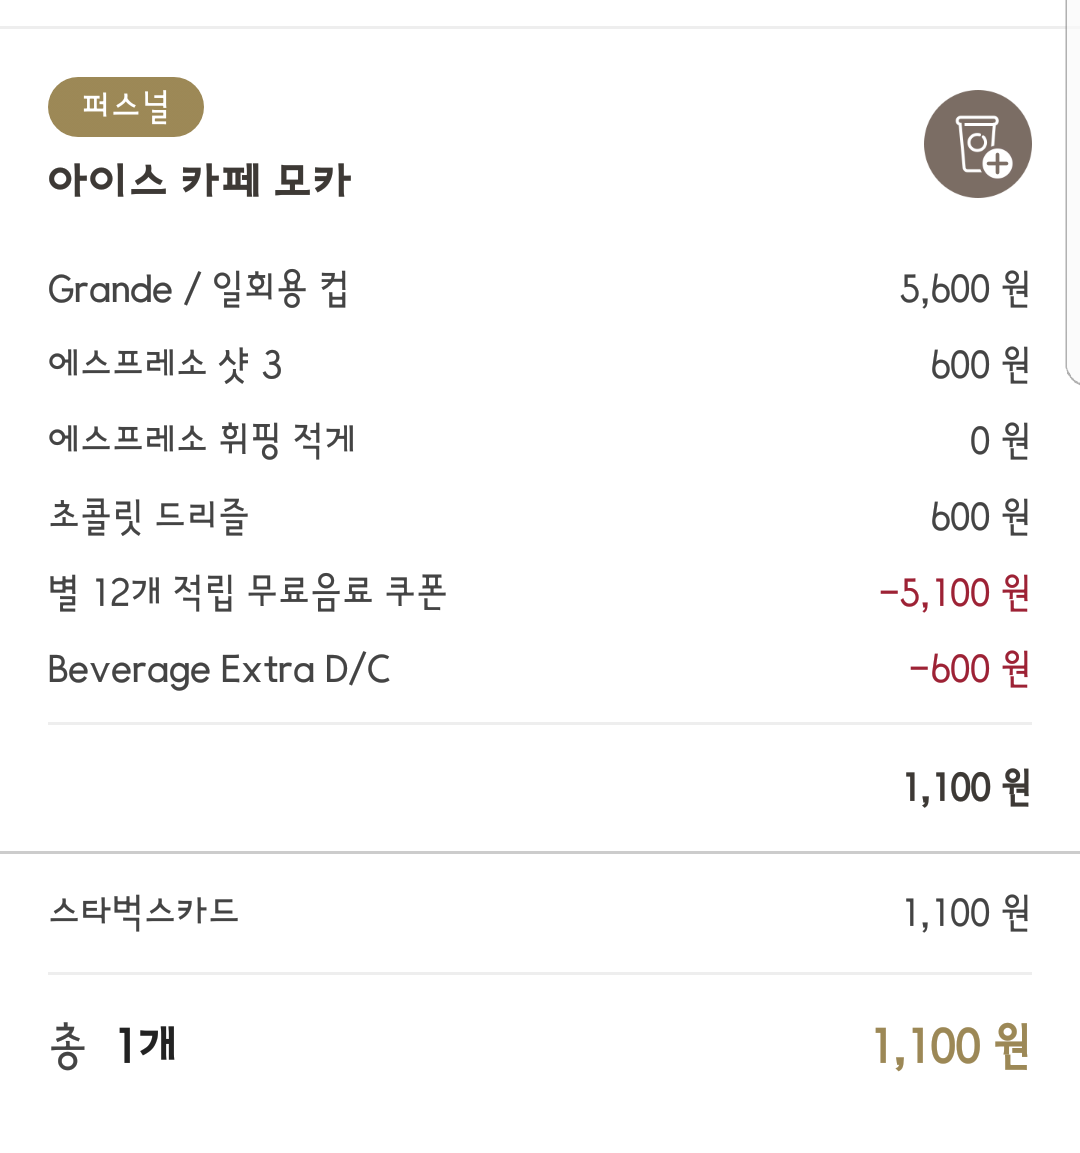Tap the 초콜릿 드리즐 600 원 price
Image resolution: width=1080 pixels, height=1153 pixels.
980,517
